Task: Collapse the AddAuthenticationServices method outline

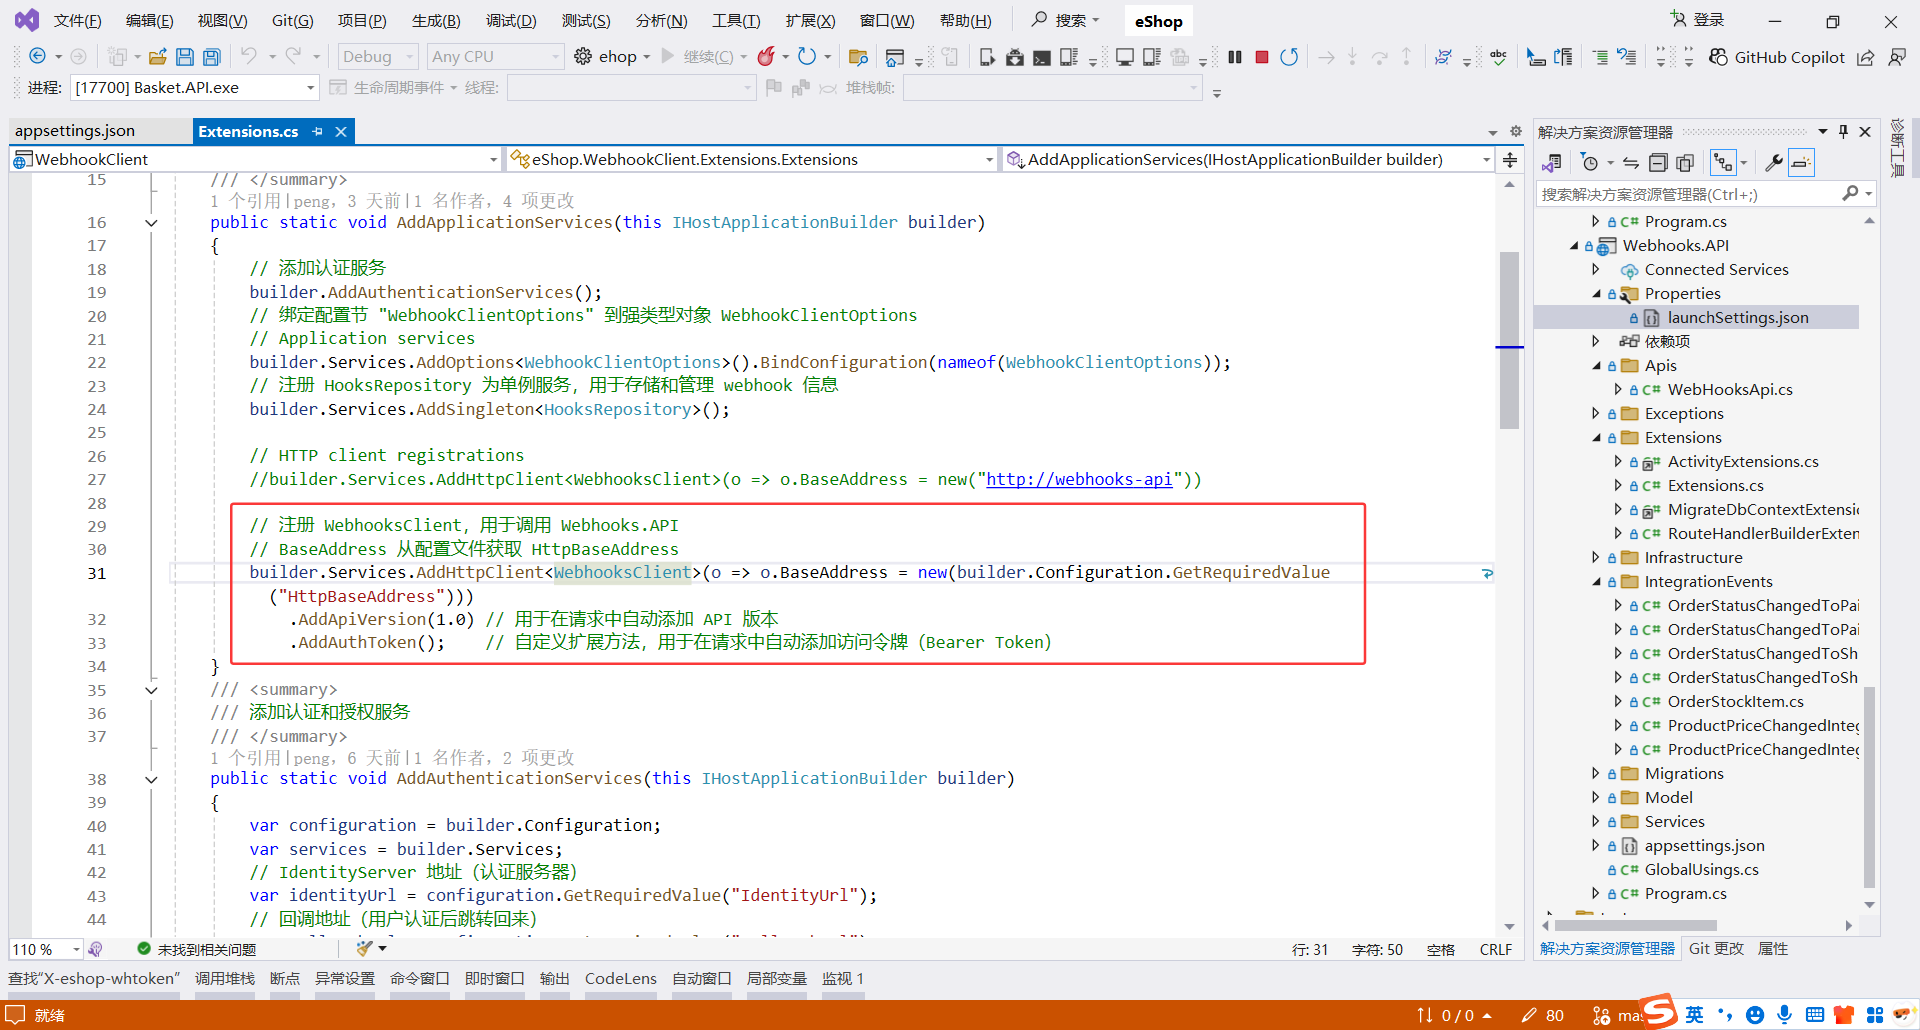Action: coord(151,779)
